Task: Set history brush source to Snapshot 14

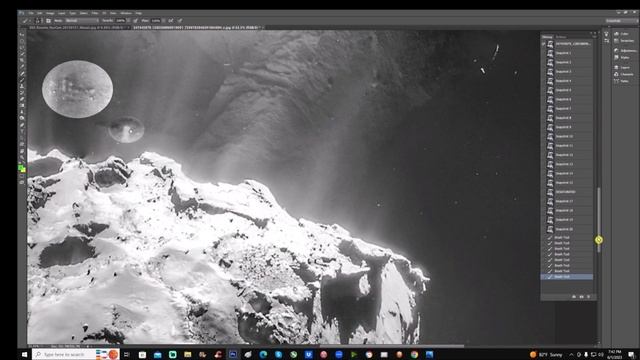Action: tap(543, 173)
